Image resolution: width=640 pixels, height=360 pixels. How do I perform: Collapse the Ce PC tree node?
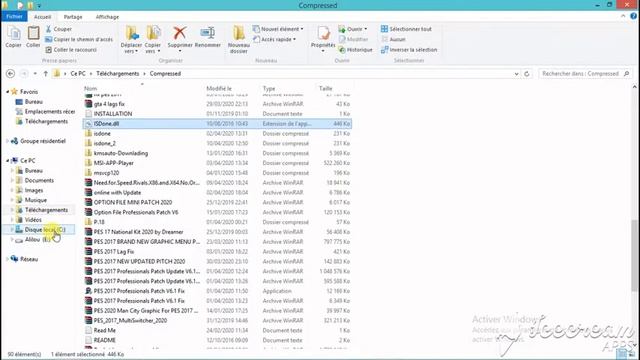pos(7,160)
